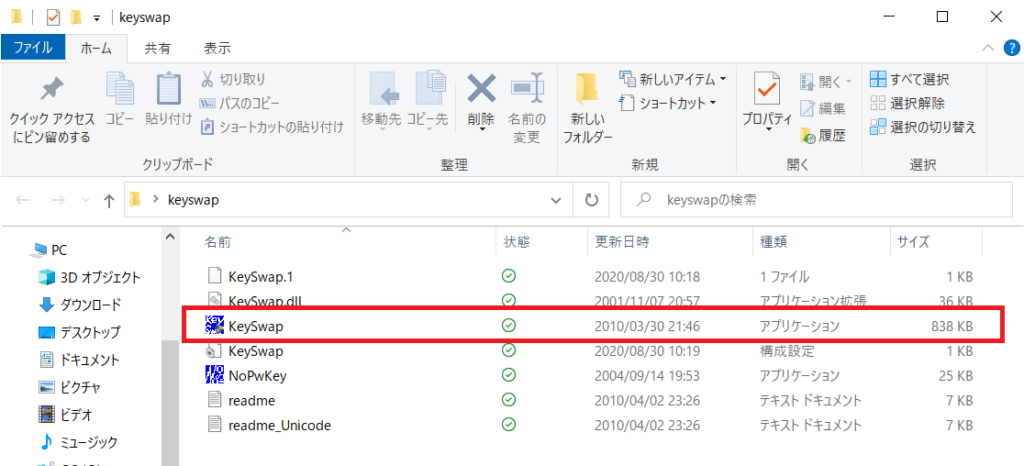The width and height of the screenshot is (1024, 466).
Task: Collapse the ribbon with the chevron
Action: coord(988,48)
